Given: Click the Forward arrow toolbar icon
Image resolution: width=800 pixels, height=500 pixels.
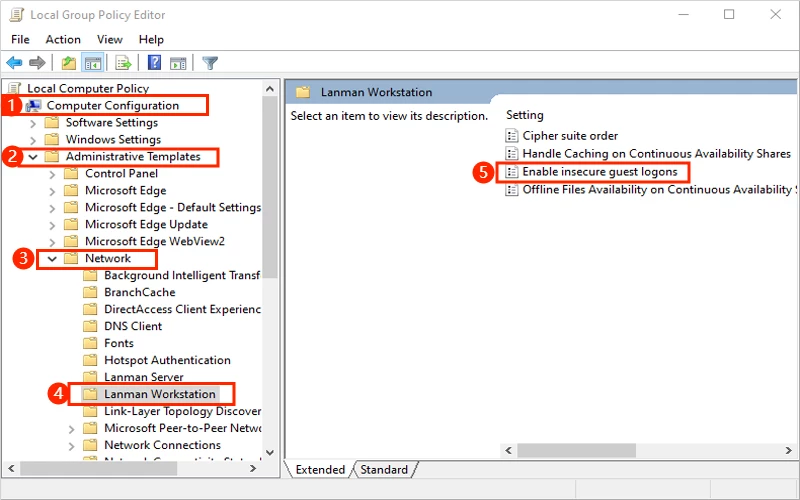Looking at the screenshot, I should pos(37,63).
